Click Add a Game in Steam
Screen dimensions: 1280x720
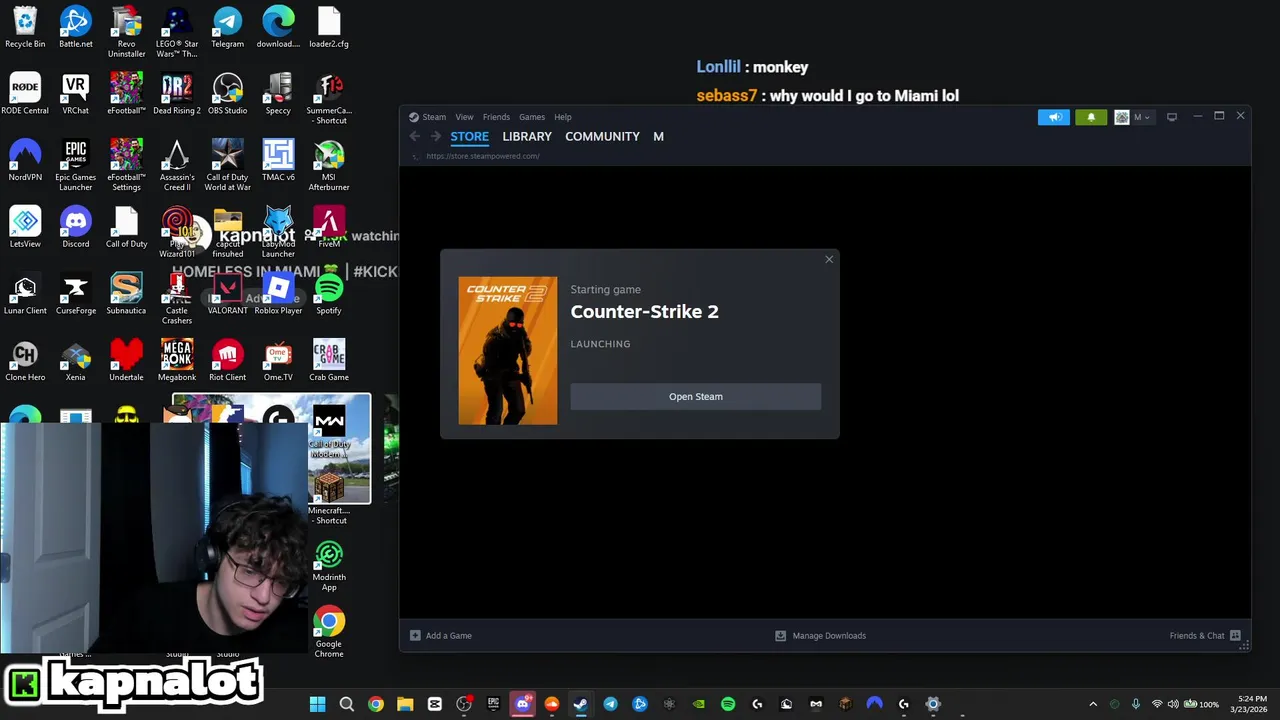tap(441, 635)
